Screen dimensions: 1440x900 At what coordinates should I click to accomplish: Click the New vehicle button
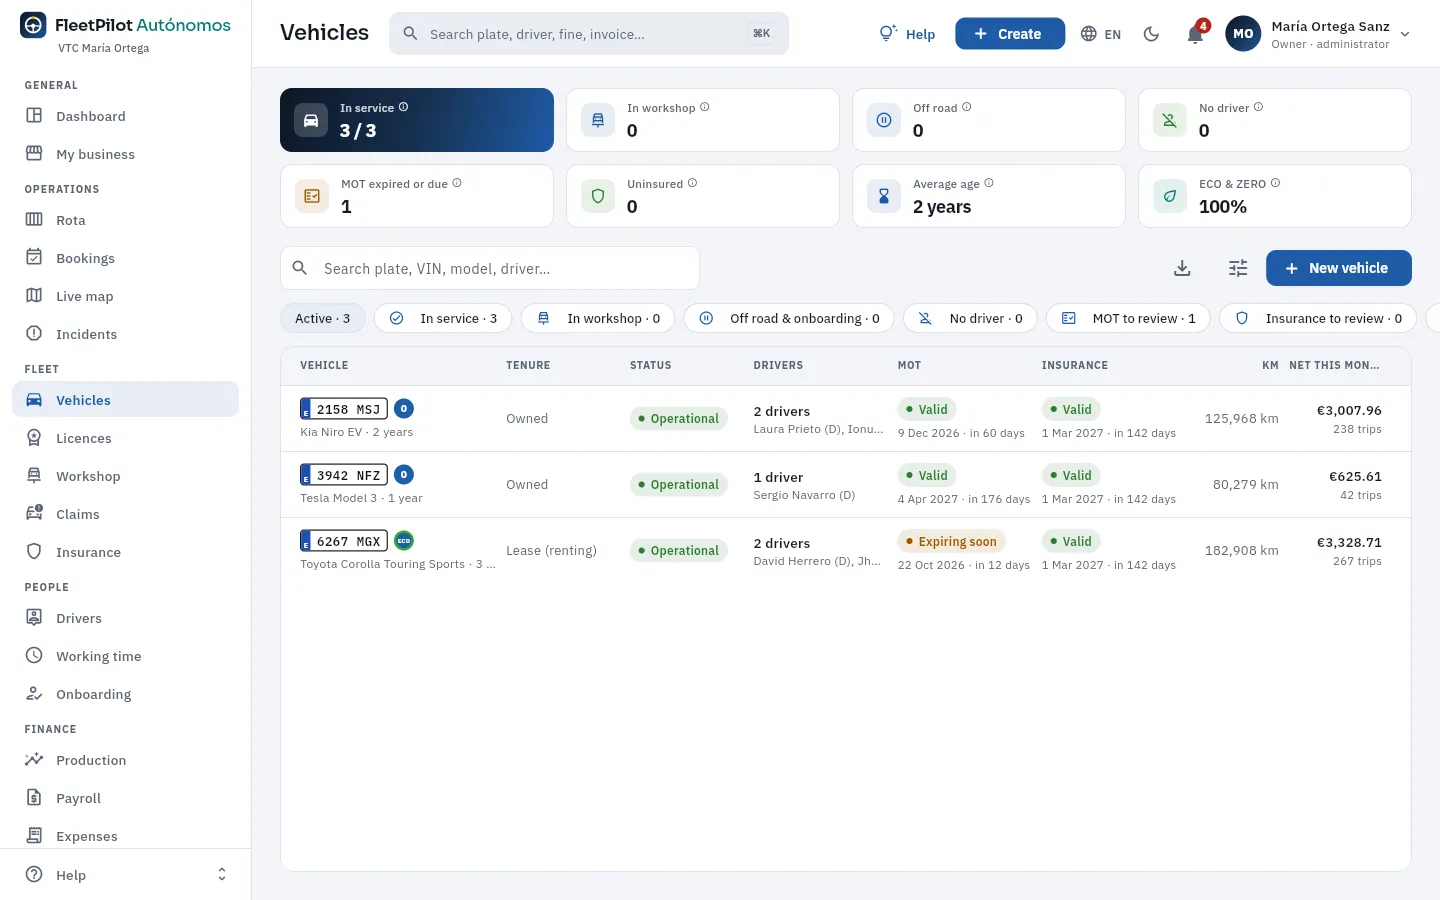click(x=1339, y=268)
